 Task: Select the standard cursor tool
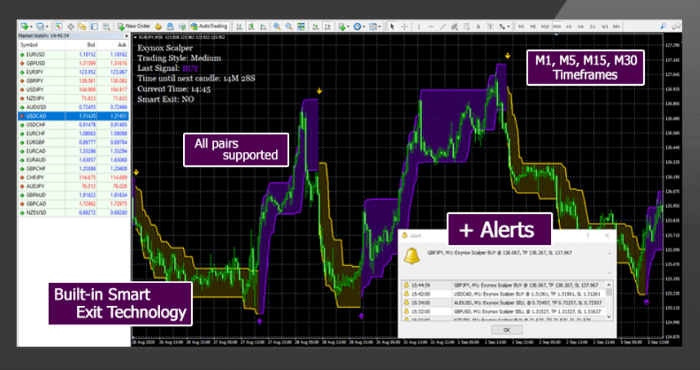pyautogui.click(x=392, y=26)
